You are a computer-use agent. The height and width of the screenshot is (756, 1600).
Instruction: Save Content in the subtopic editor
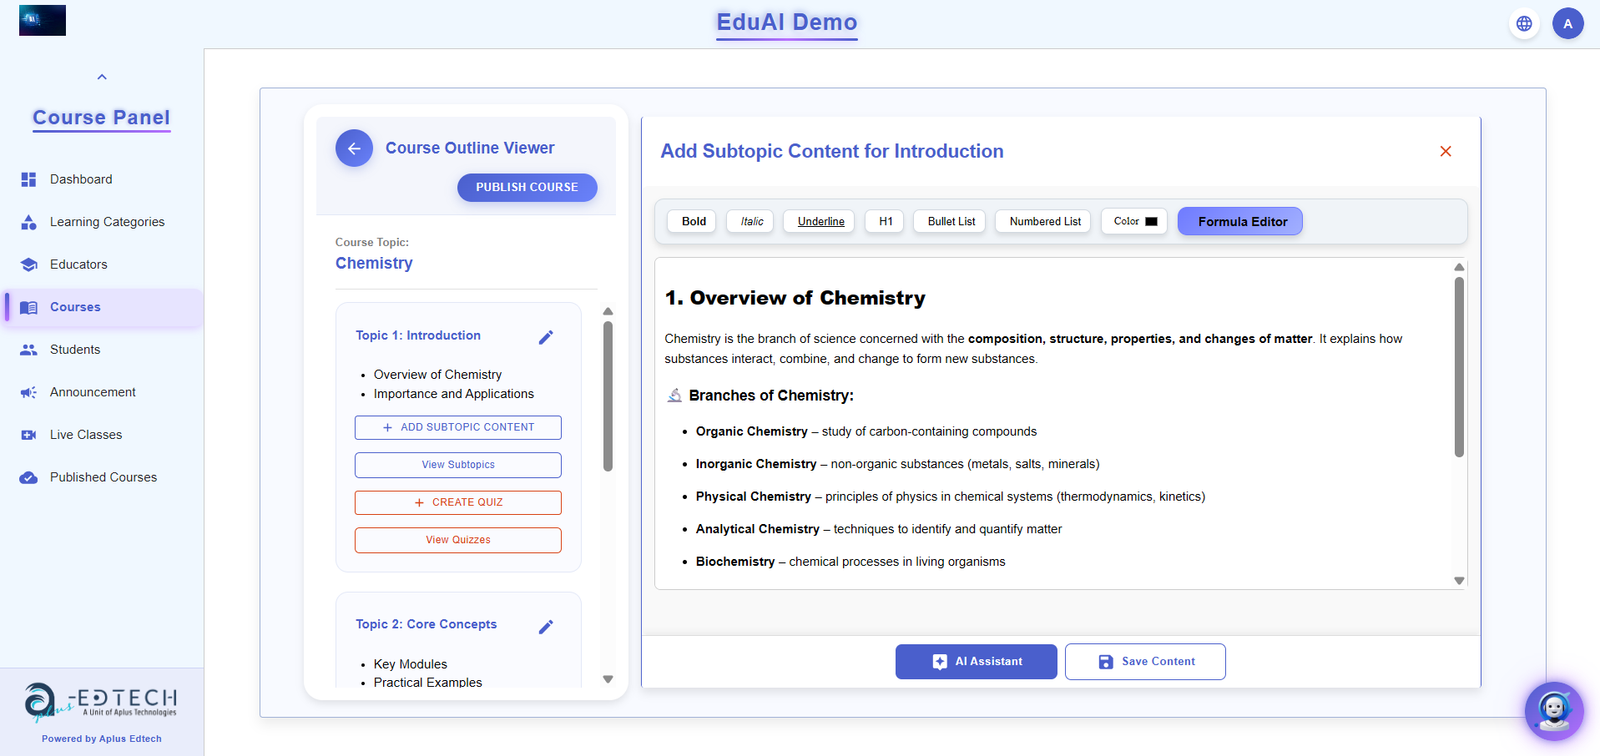[1144, 661]
